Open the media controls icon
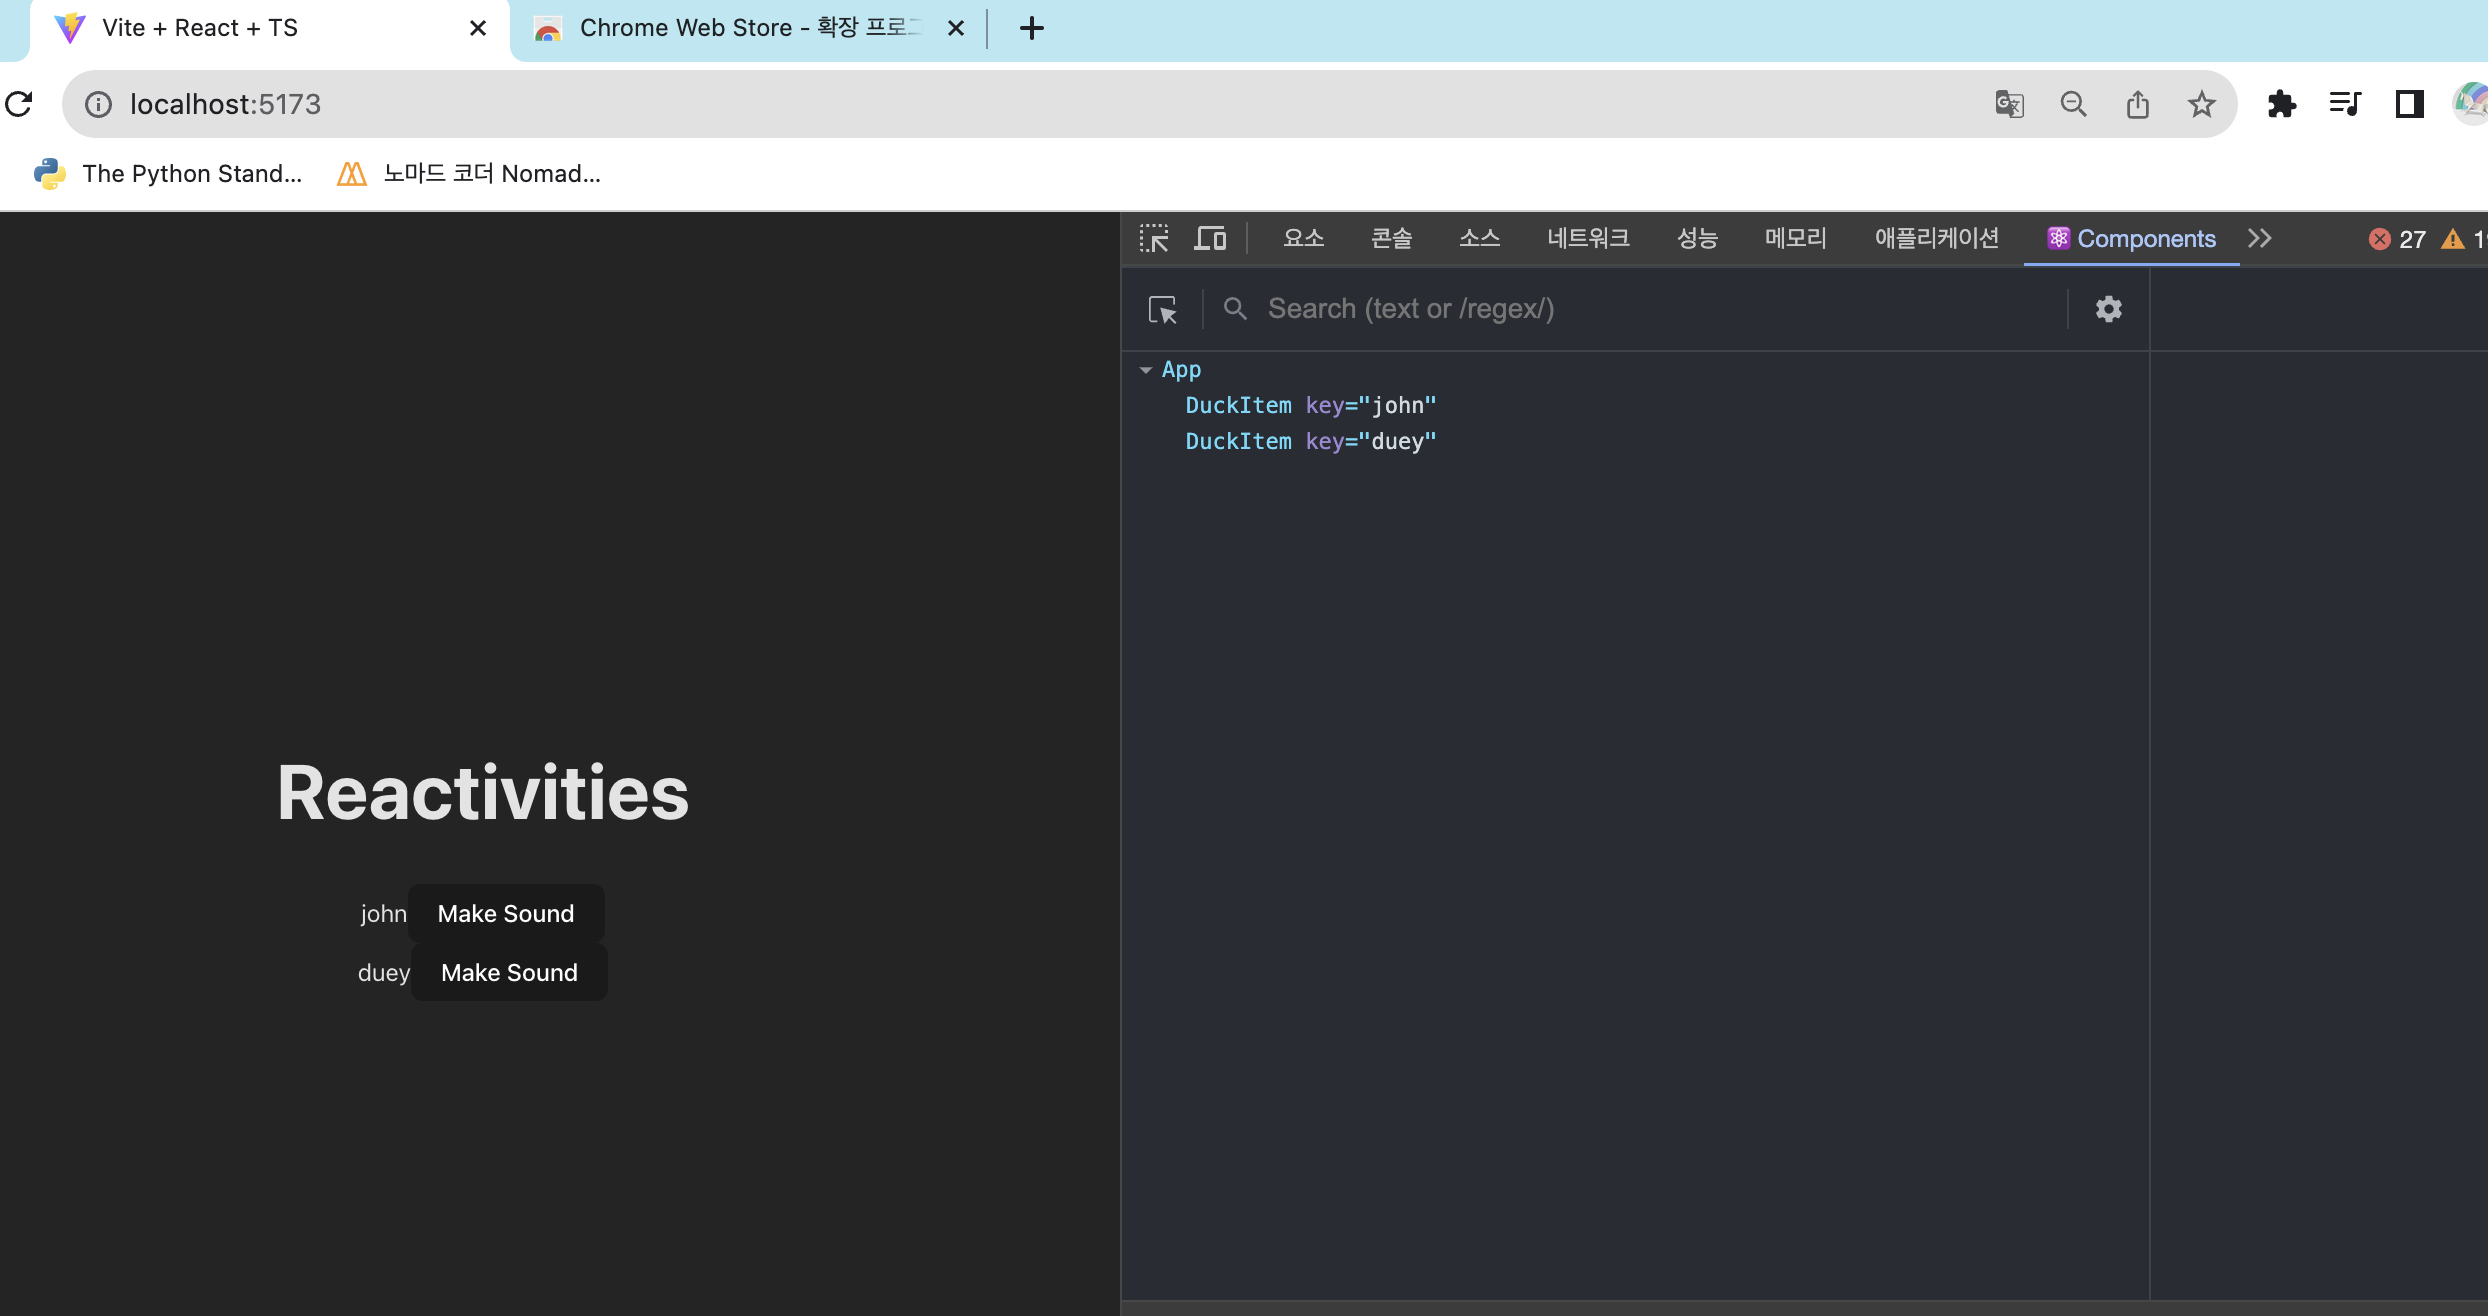2488x1316 pixels. (x=2345, y=104)
